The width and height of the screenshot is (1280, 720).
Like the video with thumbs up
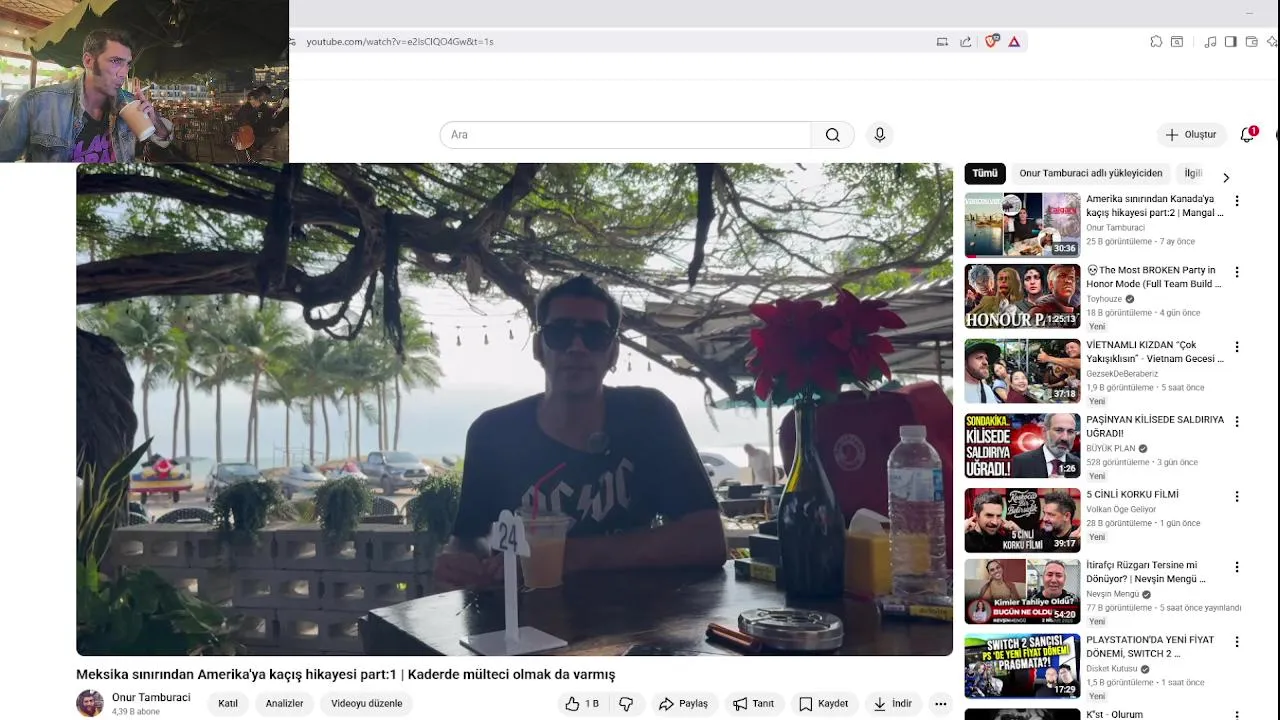click(x=582, y=704)
